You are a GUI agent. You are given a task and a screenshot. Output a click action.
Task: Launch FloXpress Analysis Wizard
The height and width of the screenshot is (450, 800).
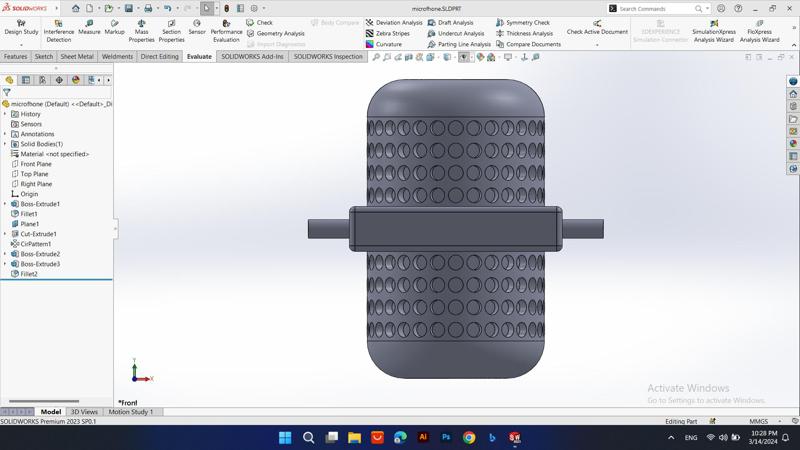pos(759,31)
